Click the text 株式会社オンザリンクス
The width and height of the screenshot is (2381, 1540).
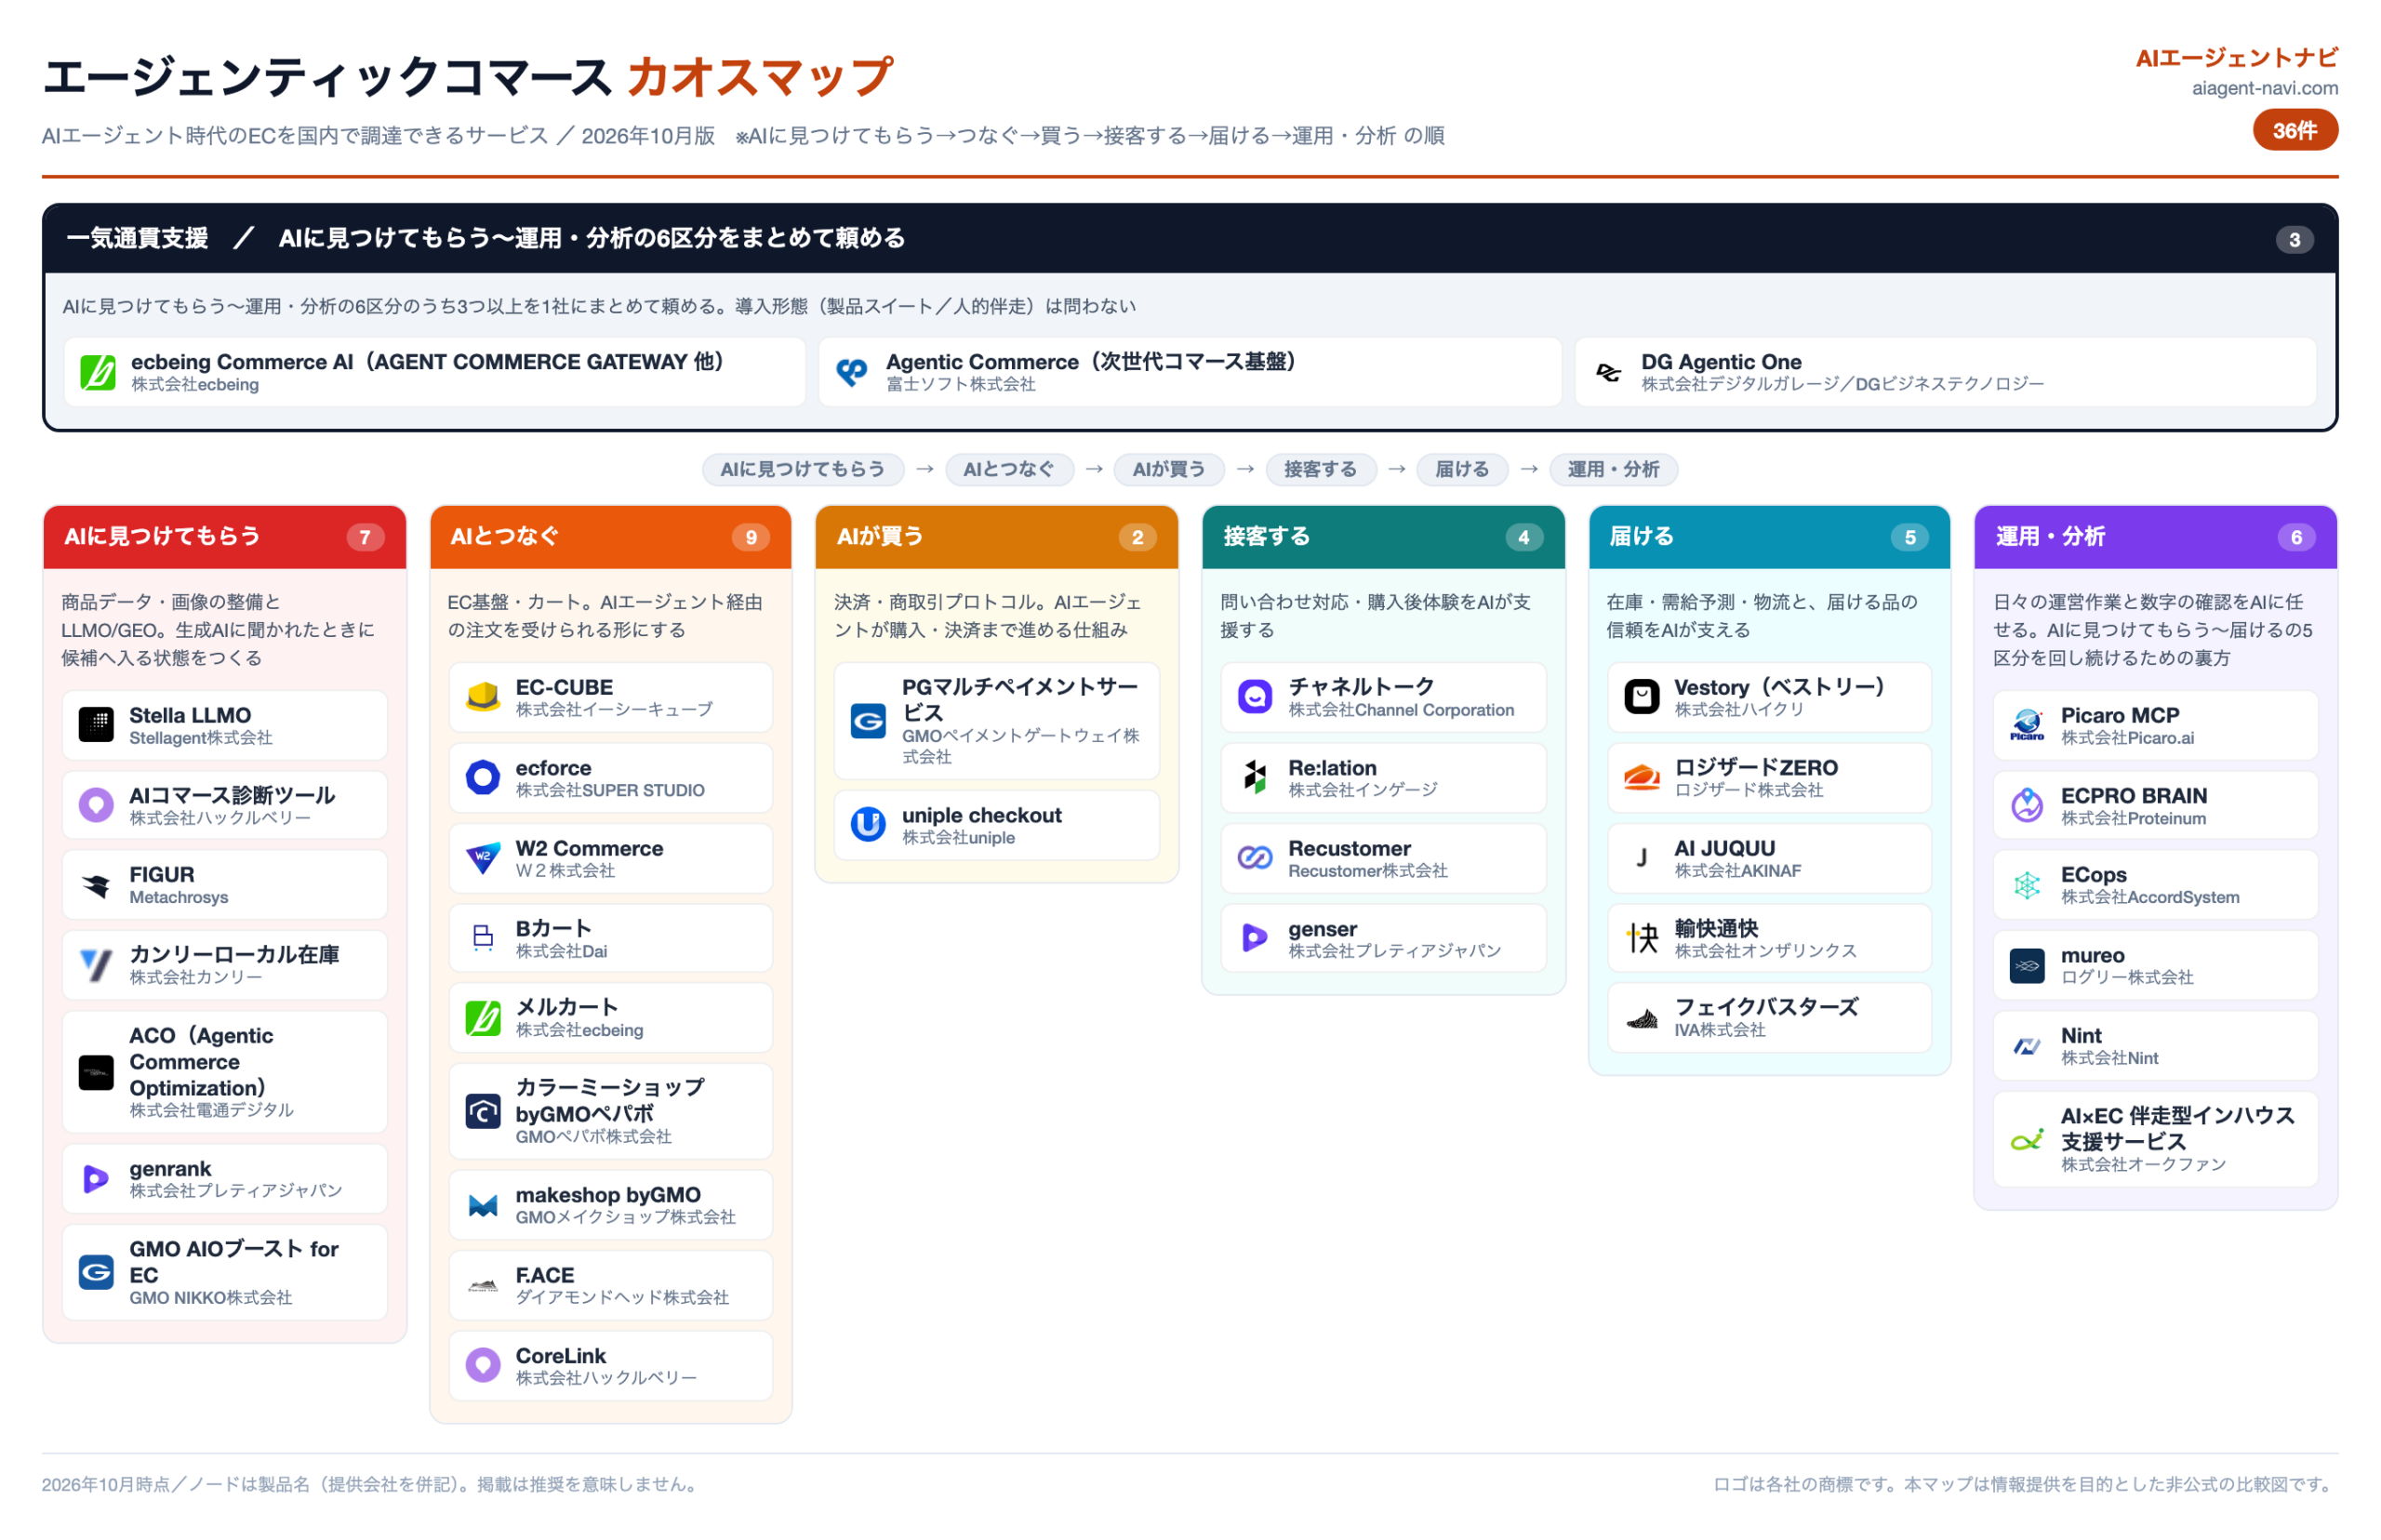pyautogui.click(x=1766, y=951)
